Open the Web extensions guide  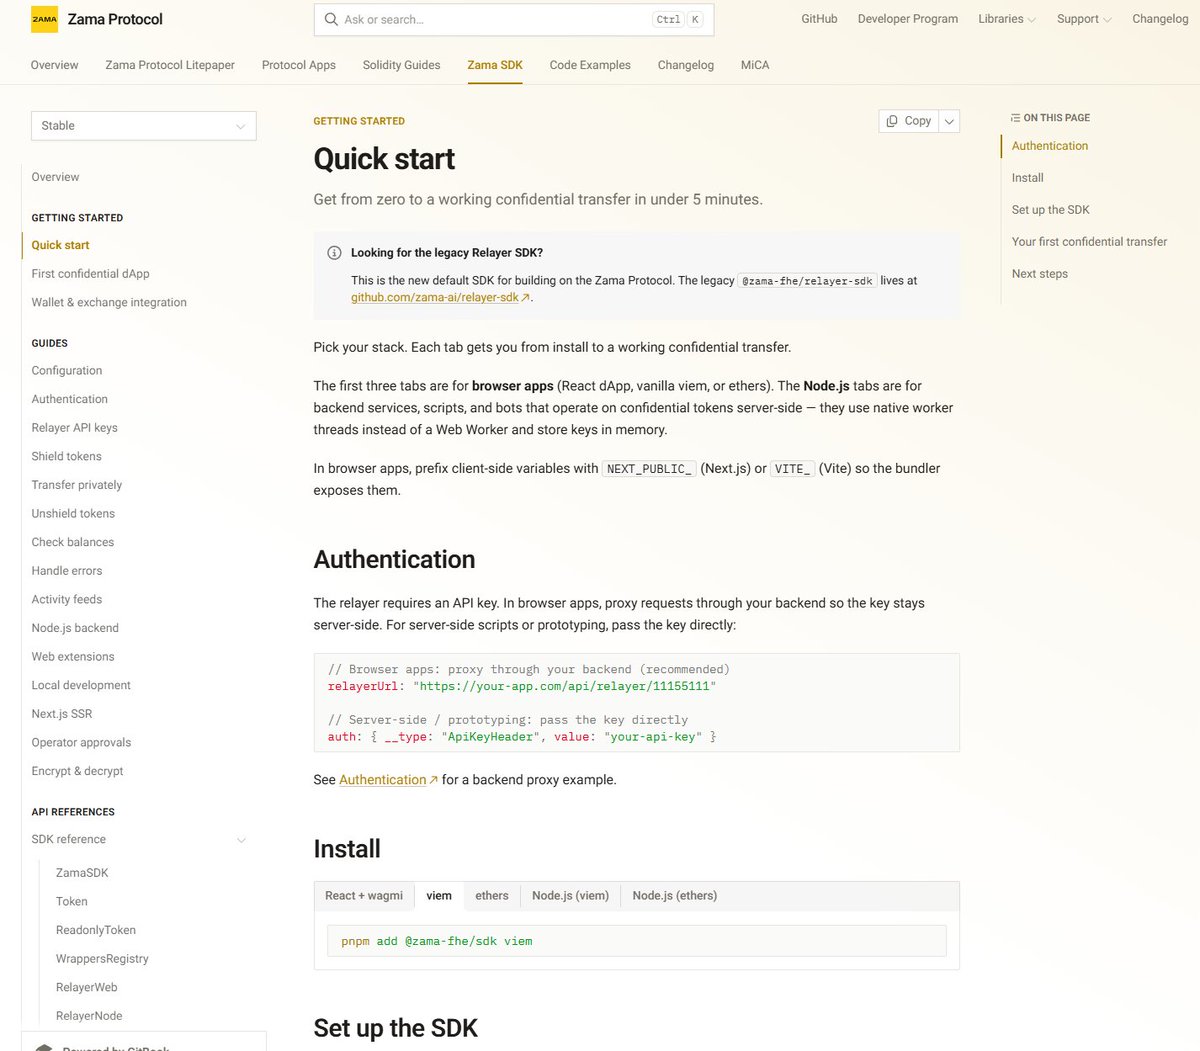[x=73, y=657]
